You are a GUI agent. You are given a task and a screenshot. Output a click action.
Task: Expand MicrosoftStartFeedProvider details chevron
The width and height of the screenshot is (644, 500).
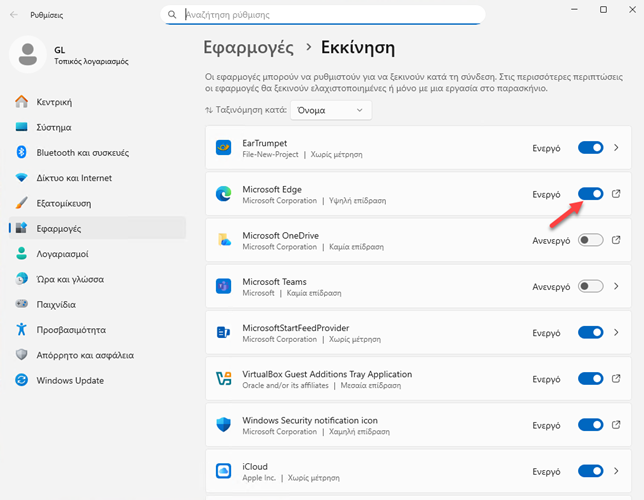[x=616, y=332]
